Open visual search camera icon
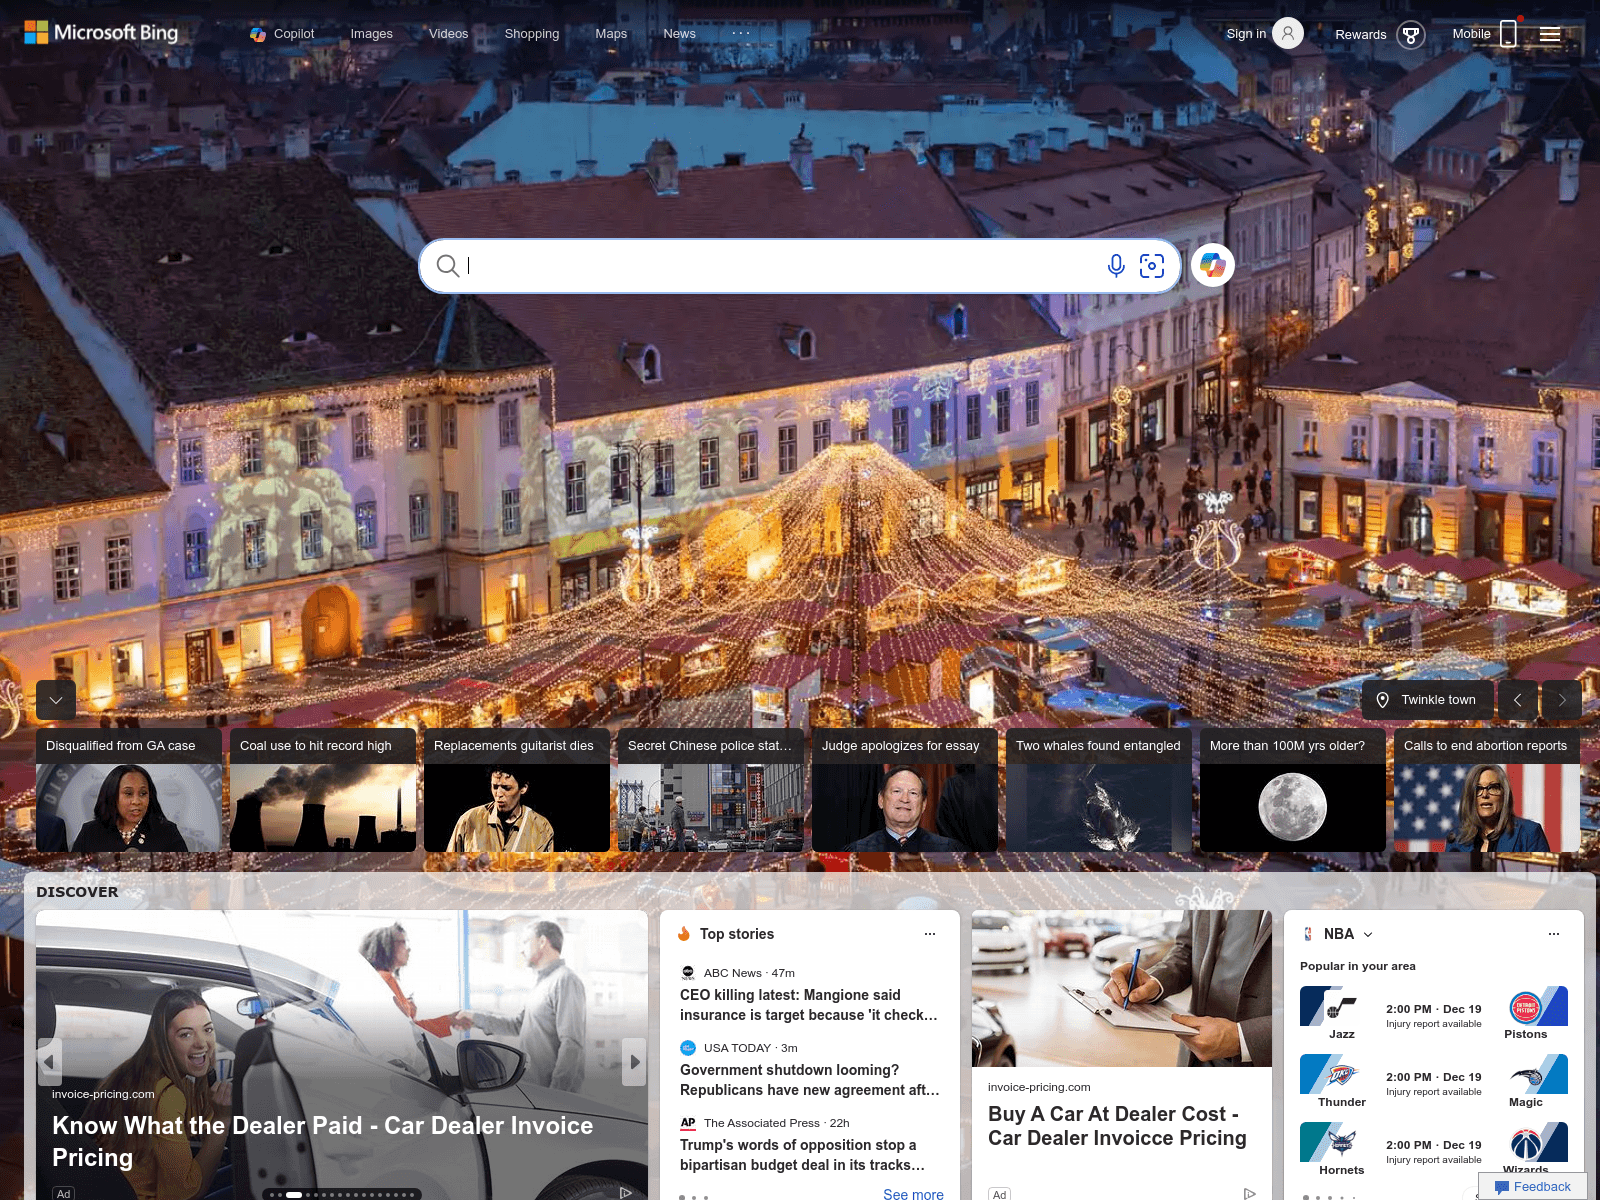This screenshot has width=1600, height=1200. (1152, 266)
